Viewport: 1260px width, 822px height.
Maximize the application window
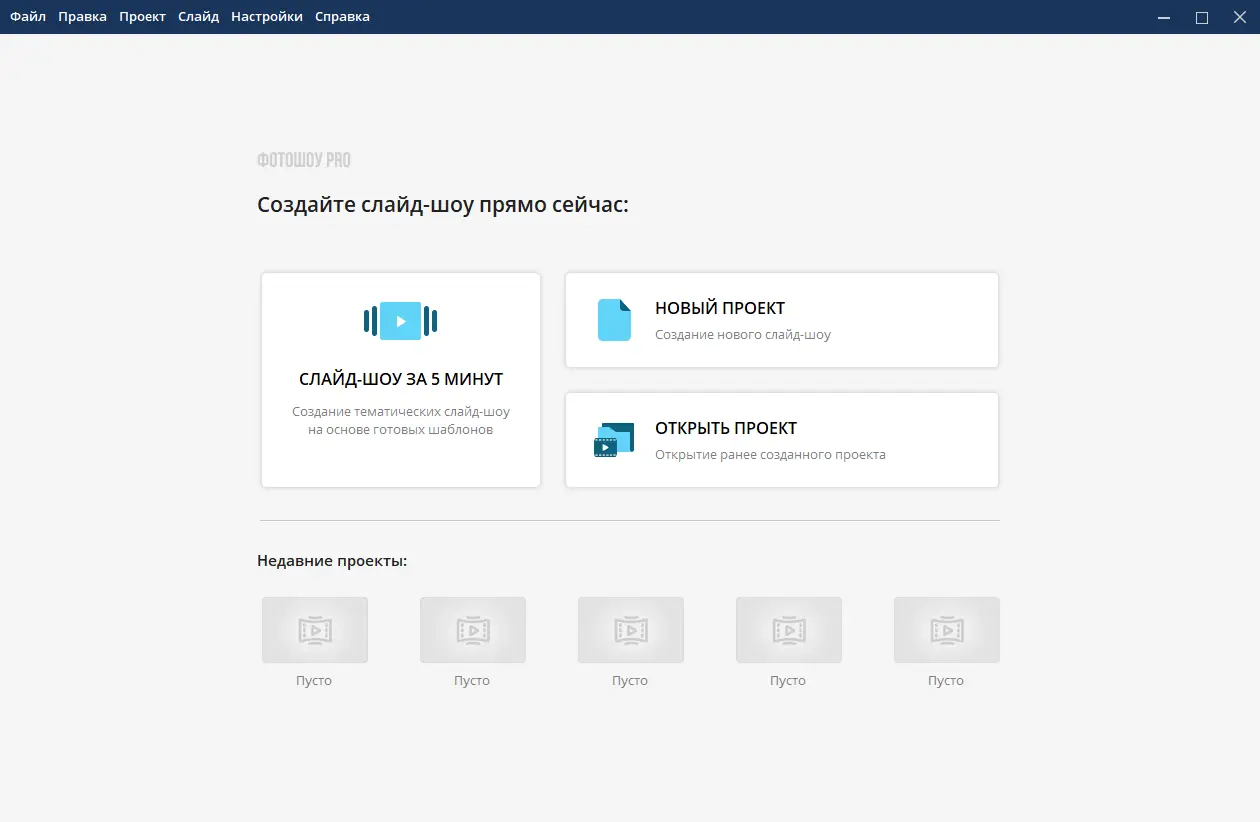pos(1202,17)
